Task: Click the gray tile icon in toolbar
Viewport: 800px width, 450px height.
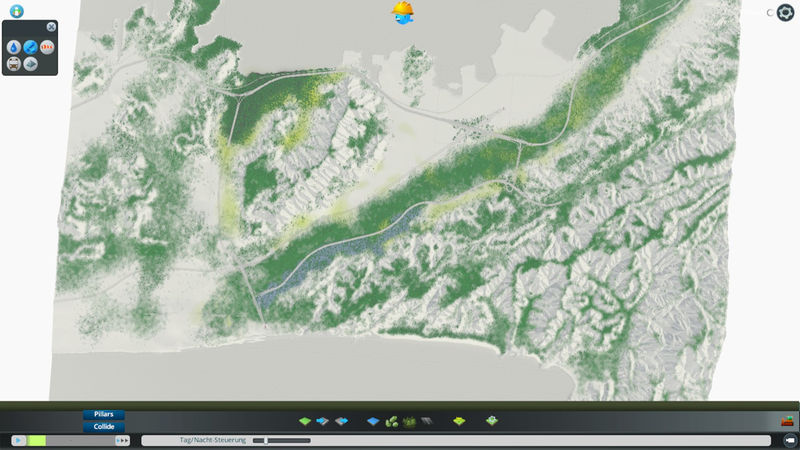Action: tap(427, 421)
